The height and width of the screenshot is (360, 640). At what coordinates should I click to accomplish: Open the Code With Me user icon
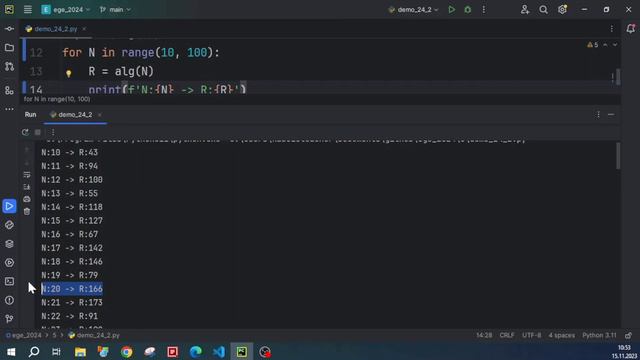click(x=525, y=9)
